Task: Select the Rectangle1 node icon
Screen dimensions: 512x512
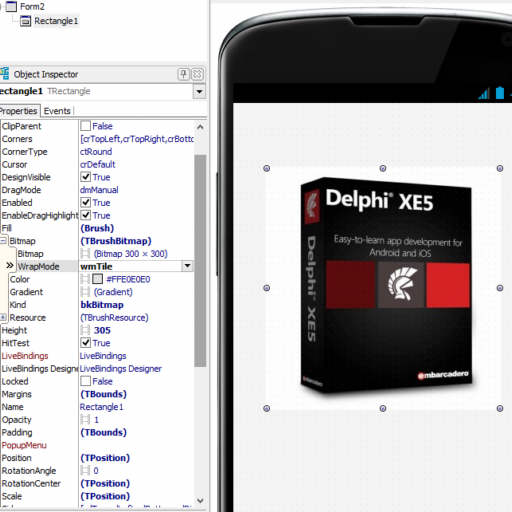Action: pos(25,21)
